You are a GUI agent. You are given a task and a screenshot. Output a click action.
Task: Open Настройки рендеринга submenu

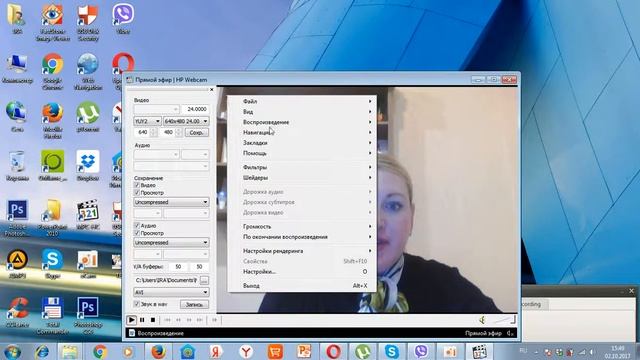tap(302, 251)
